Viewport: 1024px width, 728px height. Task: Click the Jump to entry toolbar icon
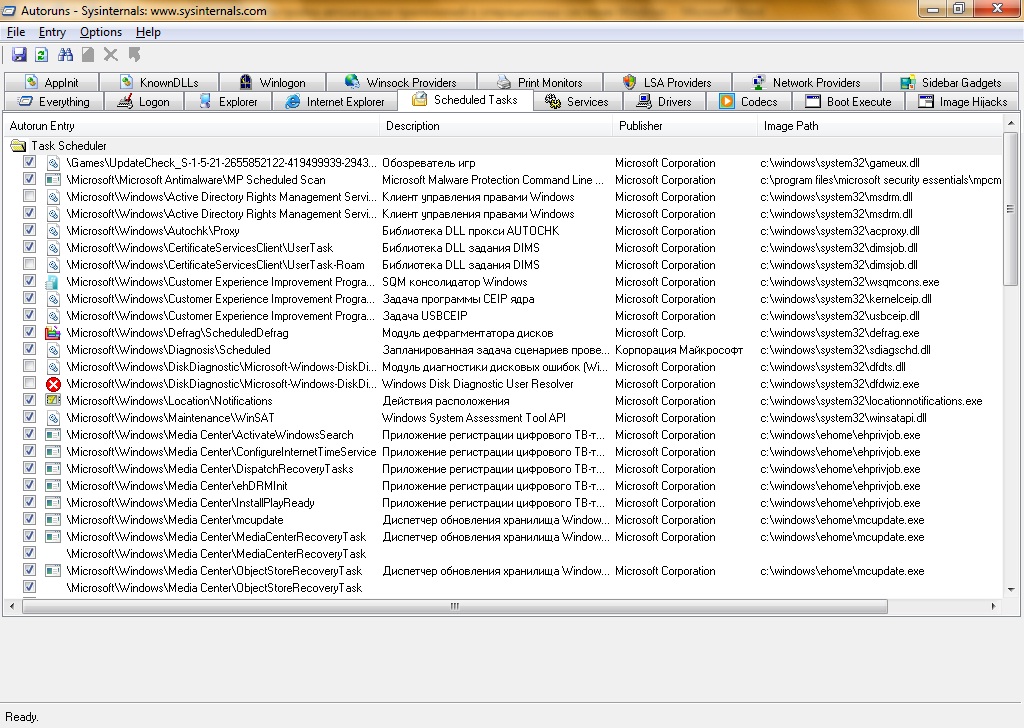135,55
